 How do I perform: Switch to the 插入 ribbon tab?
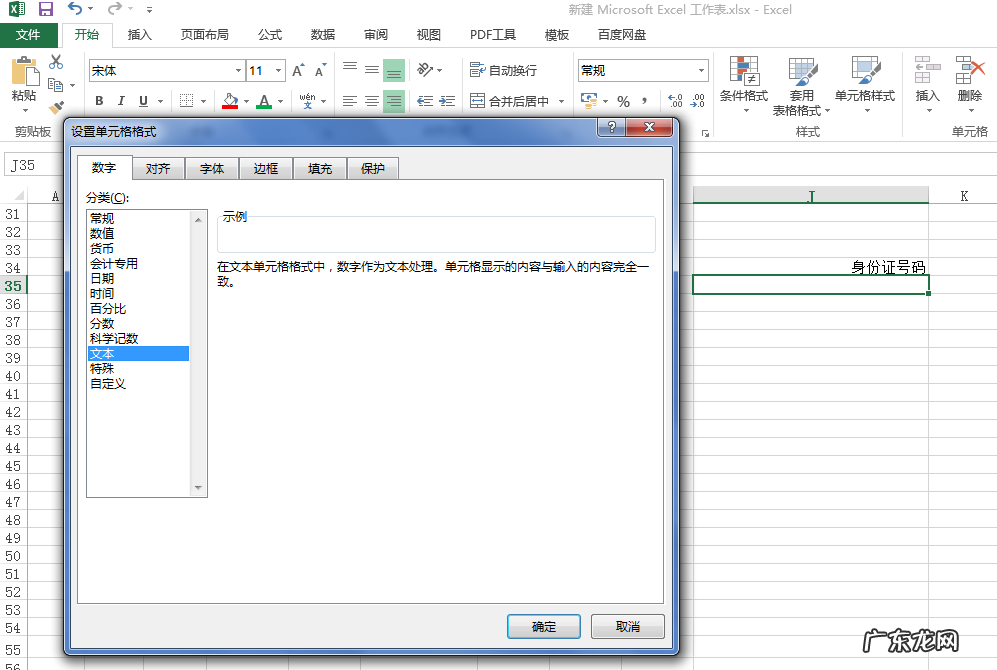[x=139, y=34]
